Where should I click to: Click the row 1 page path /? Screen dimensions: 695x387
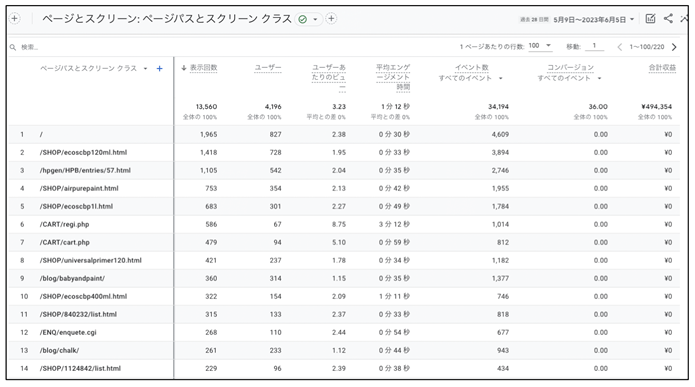click(41, 134)
